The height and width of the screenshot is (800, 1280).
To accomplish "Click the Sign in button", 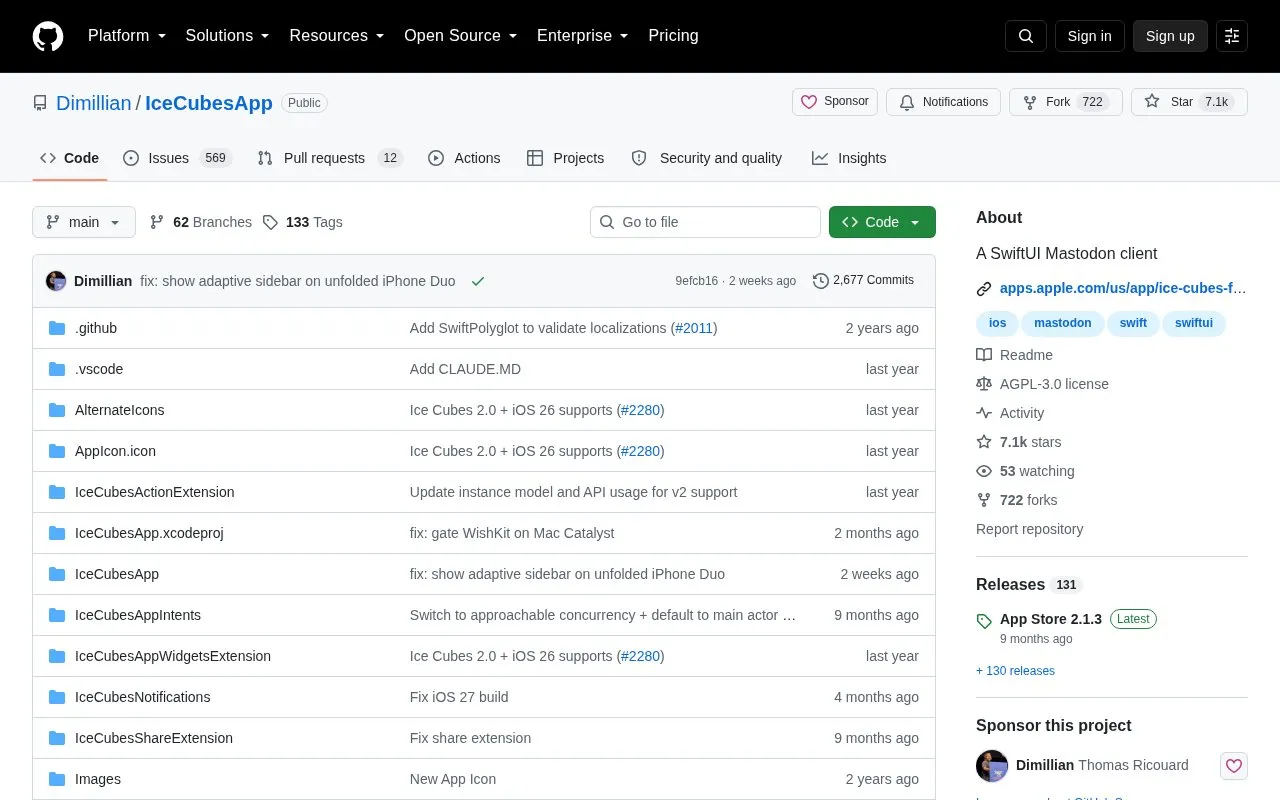I will (1089, 36).
